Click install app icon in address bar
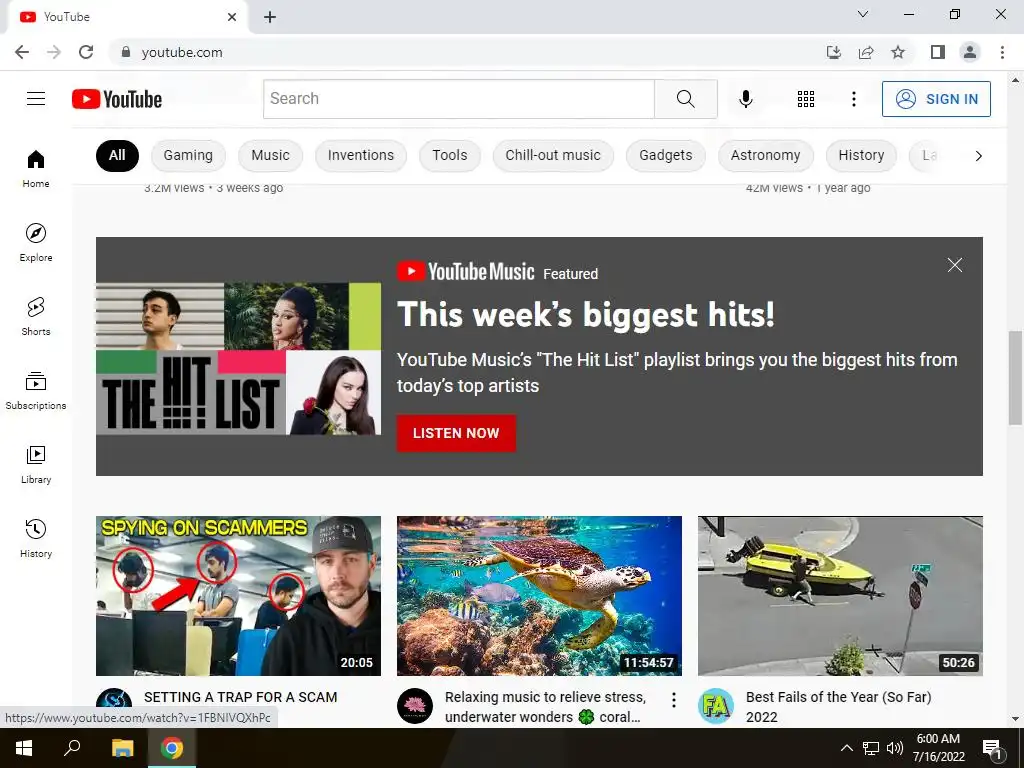Image resolution: width=1024 pixels, height=768 pixels. tap(833, 52)
